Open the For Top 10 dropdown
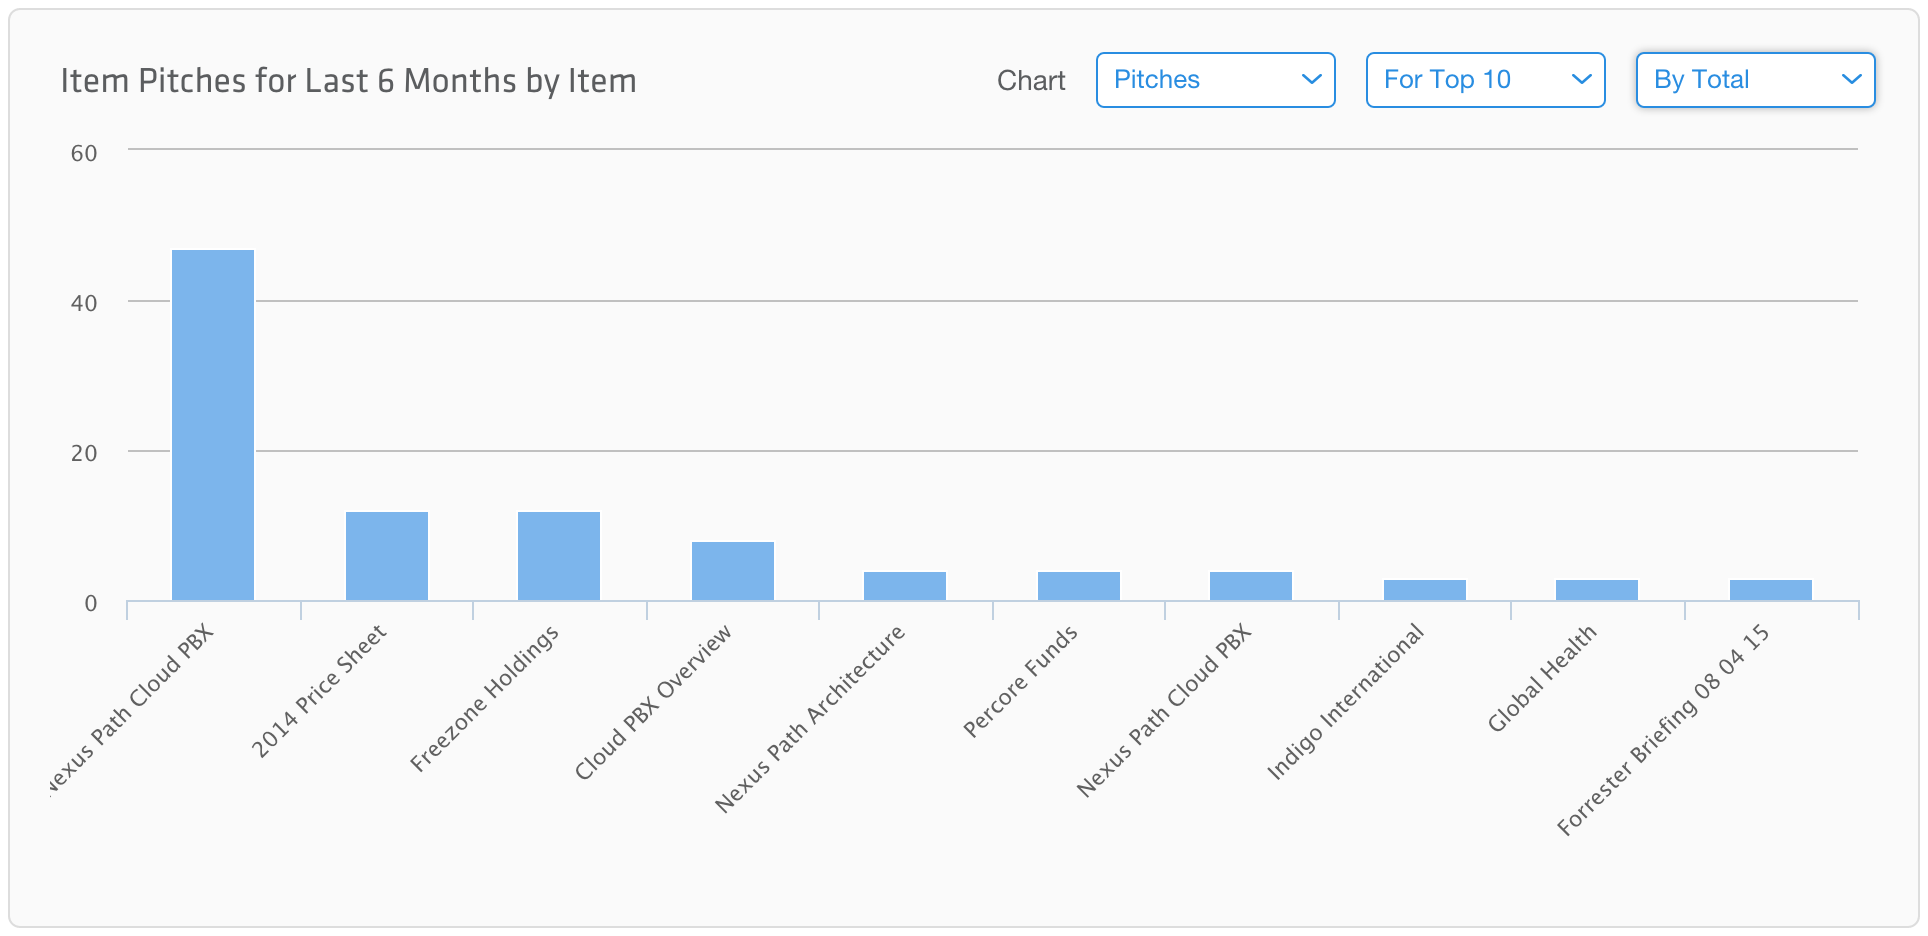The height and width of the screenshot is (936, 1928). [x=1485, y=80]
